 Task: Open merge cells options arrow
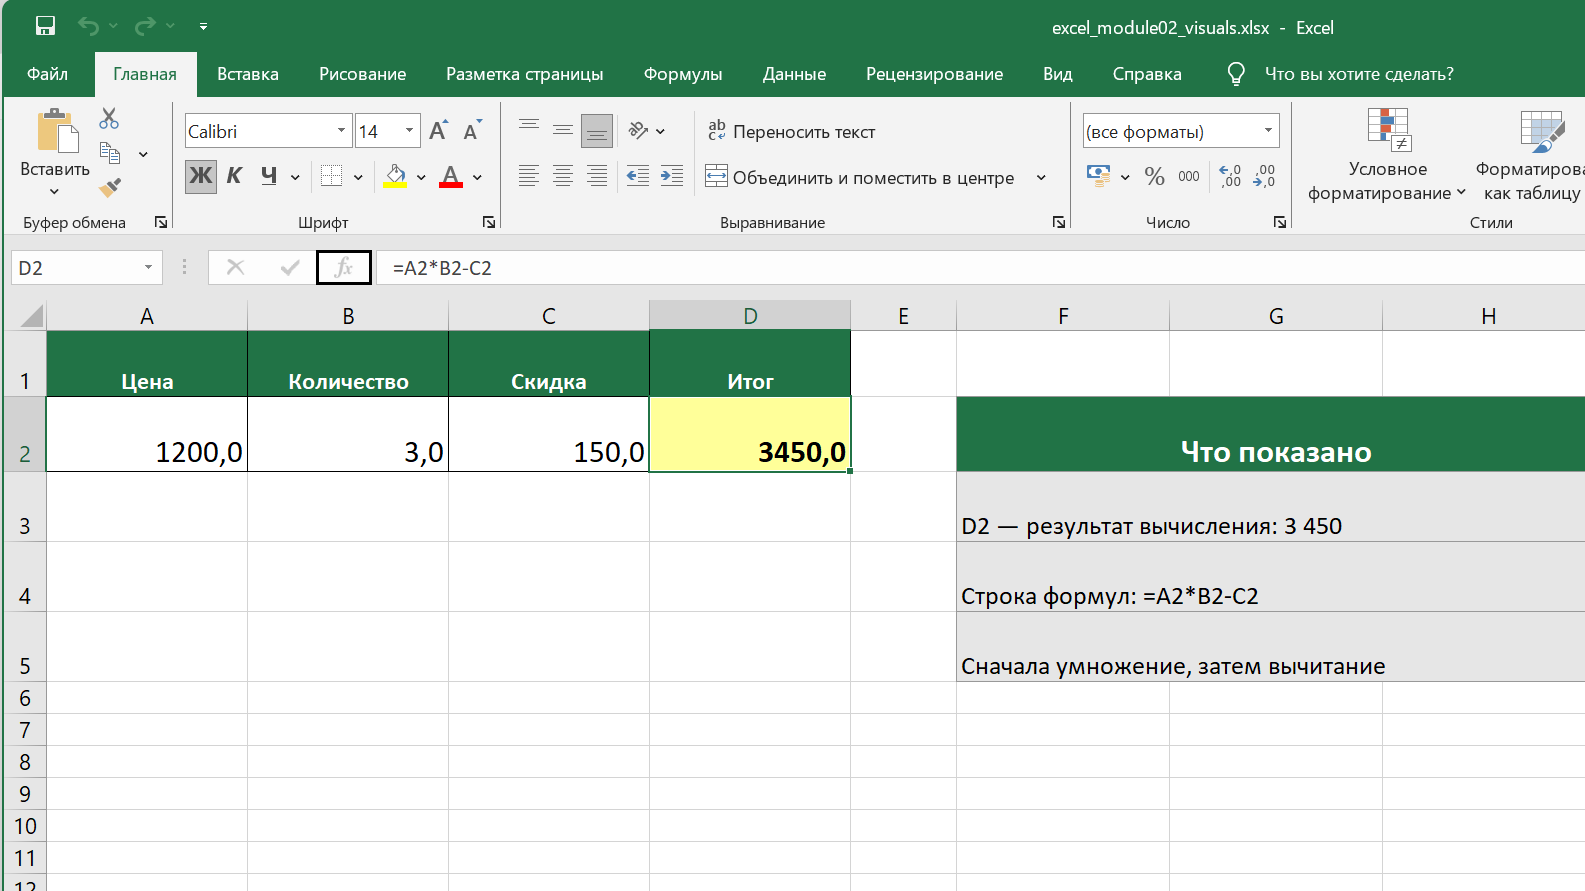(x=1041, y=177)
